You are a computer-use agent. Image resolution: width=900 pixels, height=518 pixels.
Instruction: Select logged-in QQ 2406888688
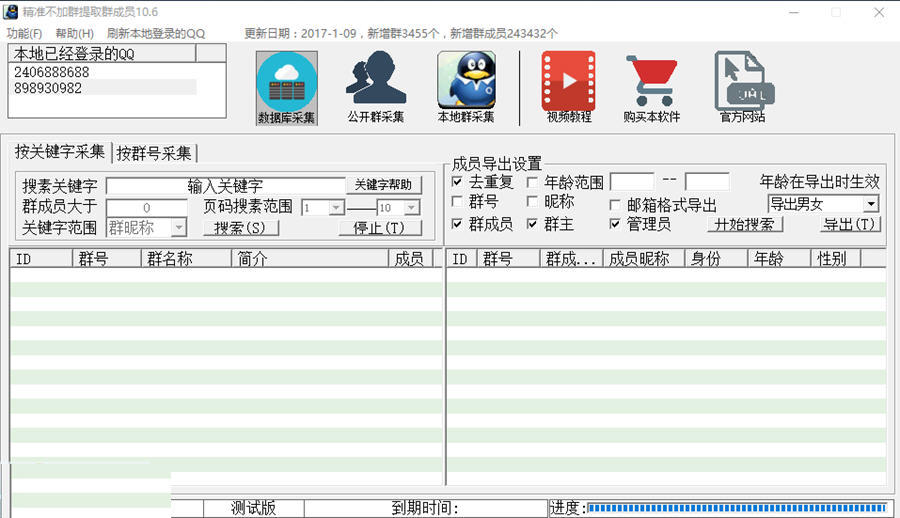coord(52,72)
